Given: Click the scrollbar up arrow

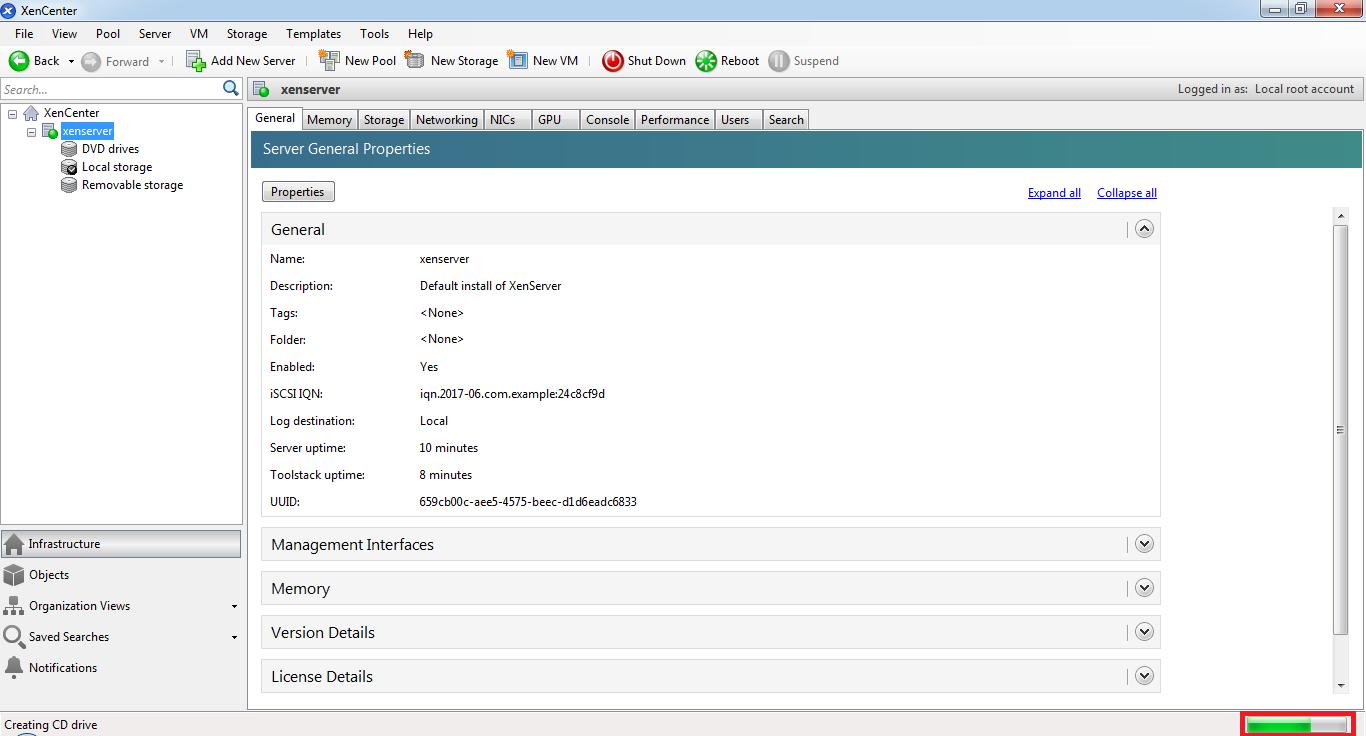Looking at the screenshot, I should pos(1341,215).
